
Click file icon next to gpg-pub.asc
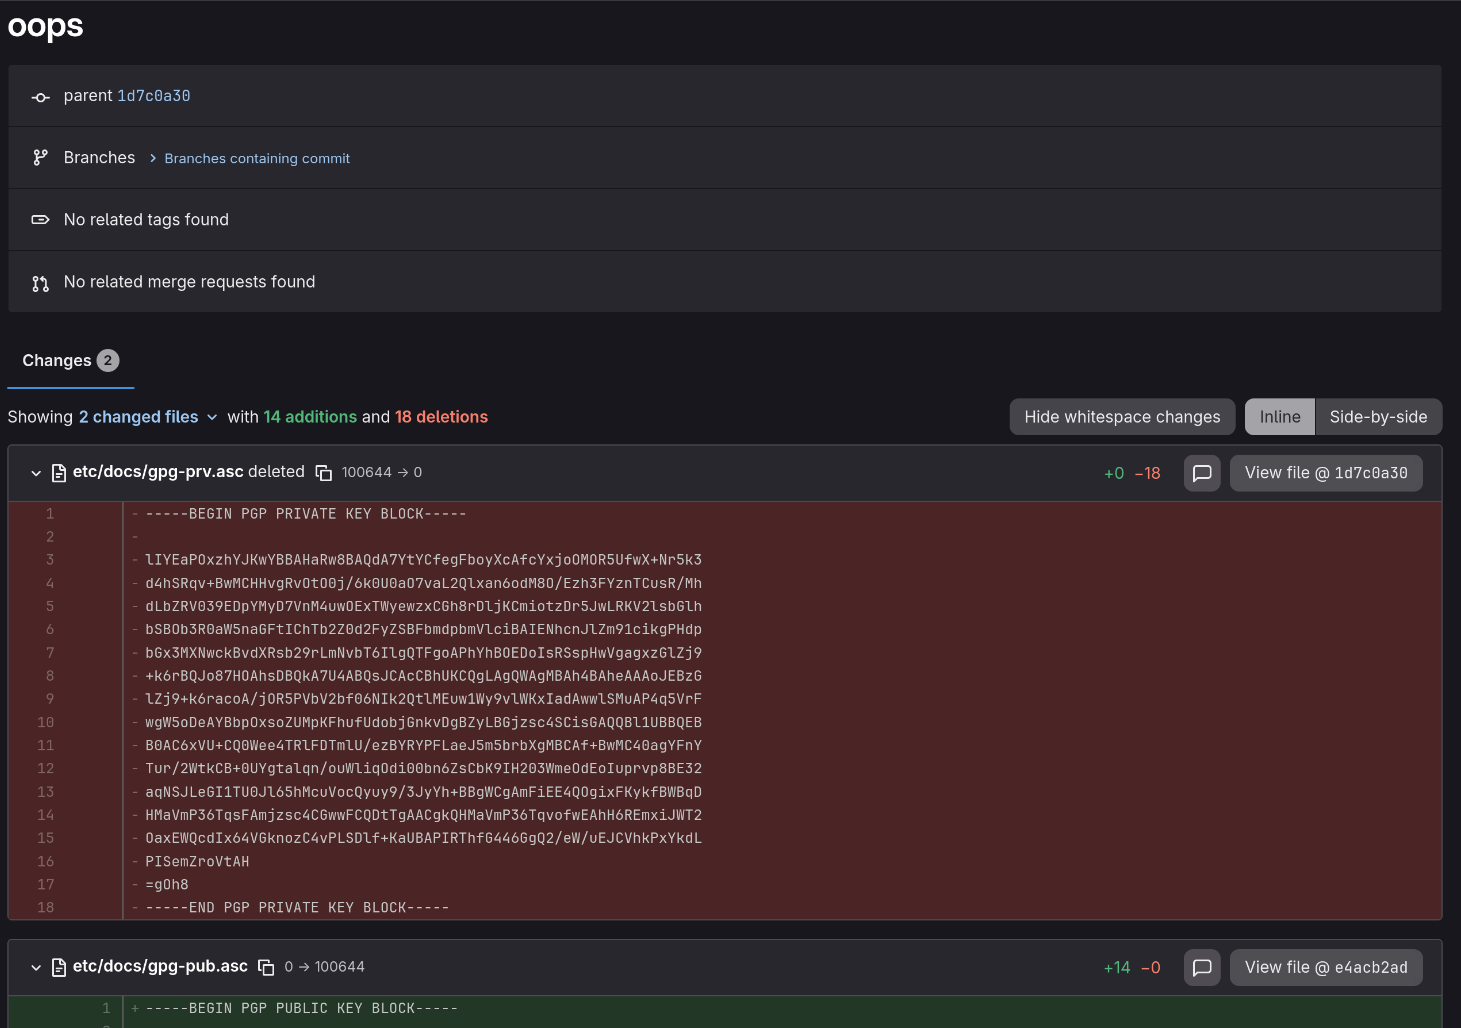[59, 968]
